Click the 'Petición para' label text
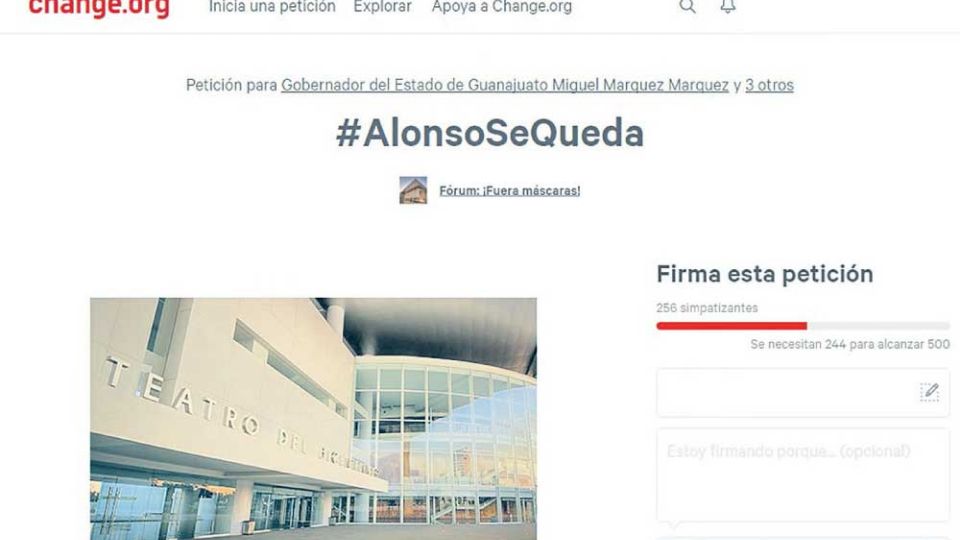 (231, 85)
